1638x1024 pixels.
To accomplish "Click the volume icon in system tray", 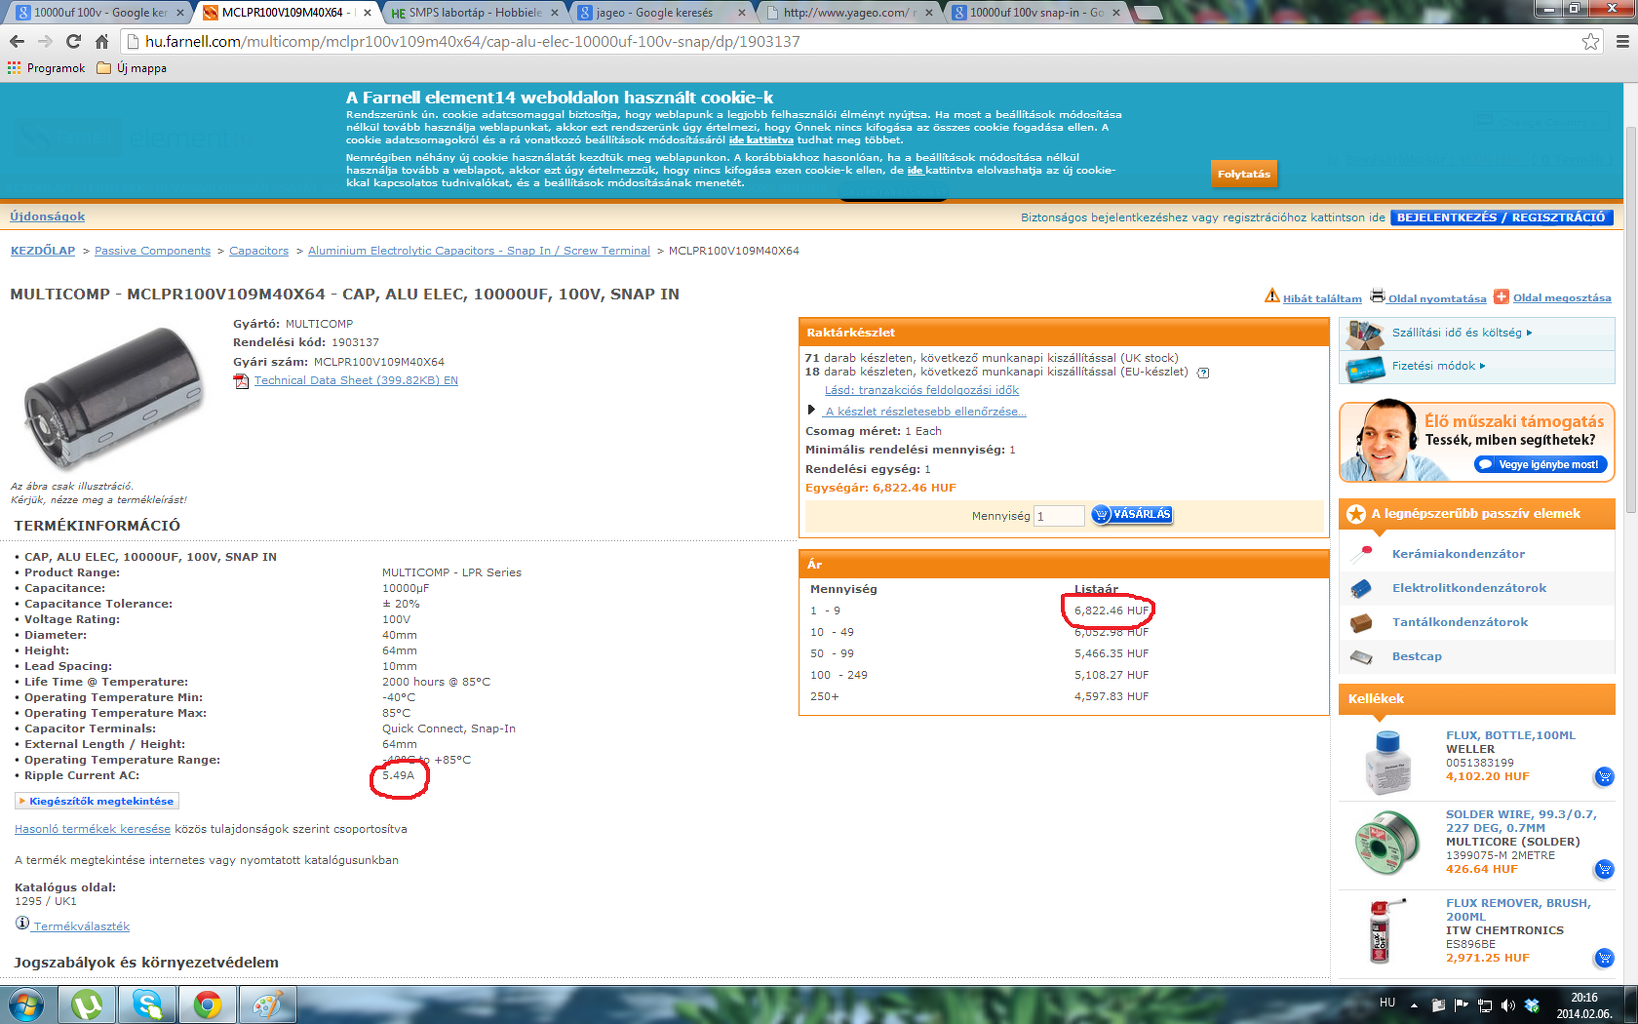I will (x=1508, y=1005).
